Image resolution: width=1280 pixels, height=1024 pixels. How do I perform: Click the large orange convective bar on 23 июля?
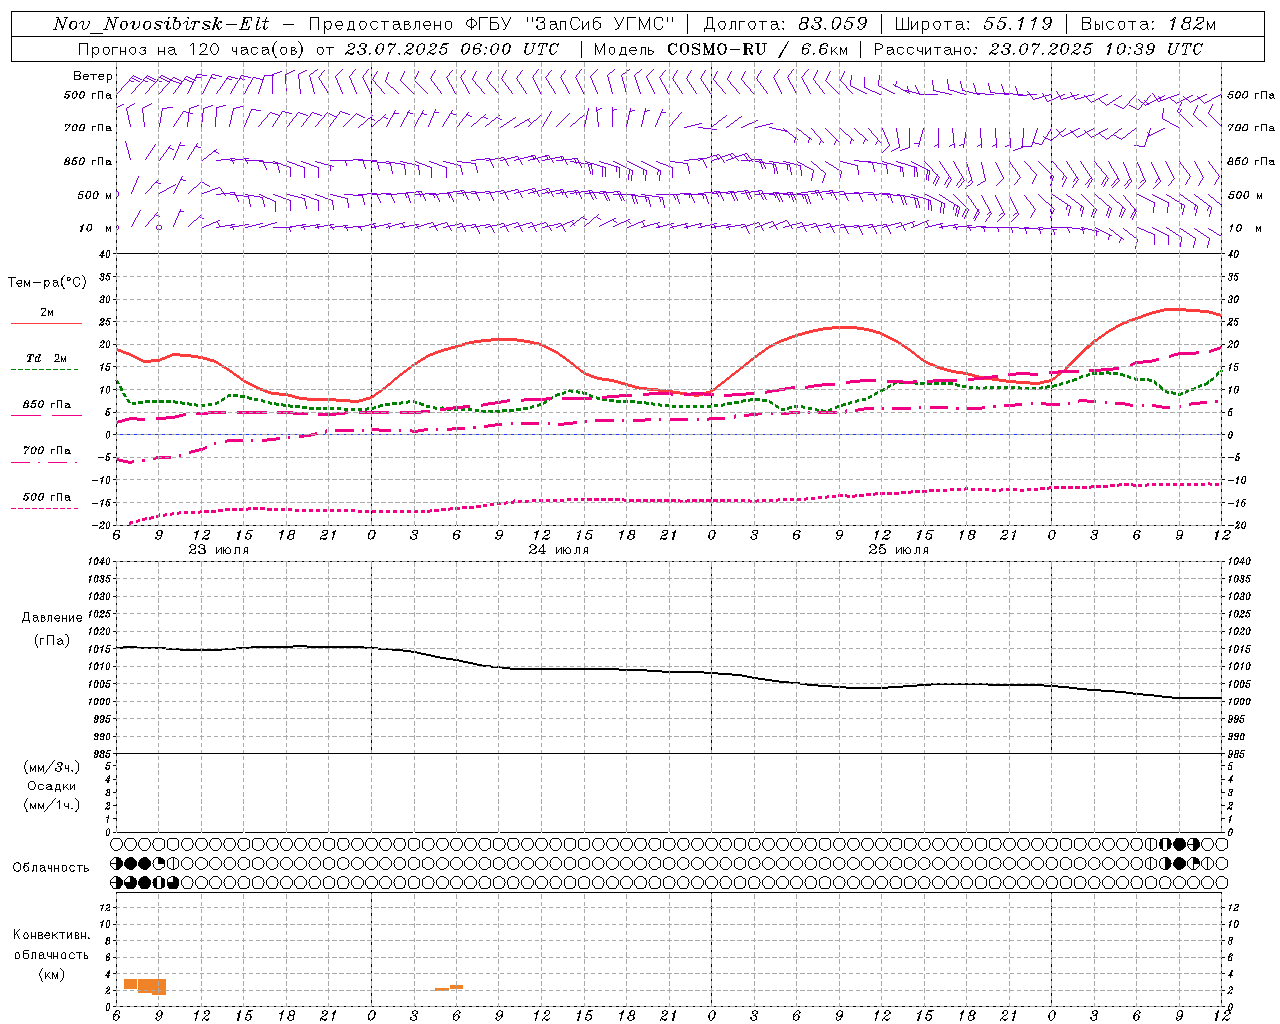pyautogui.click(x=146, y=986)
